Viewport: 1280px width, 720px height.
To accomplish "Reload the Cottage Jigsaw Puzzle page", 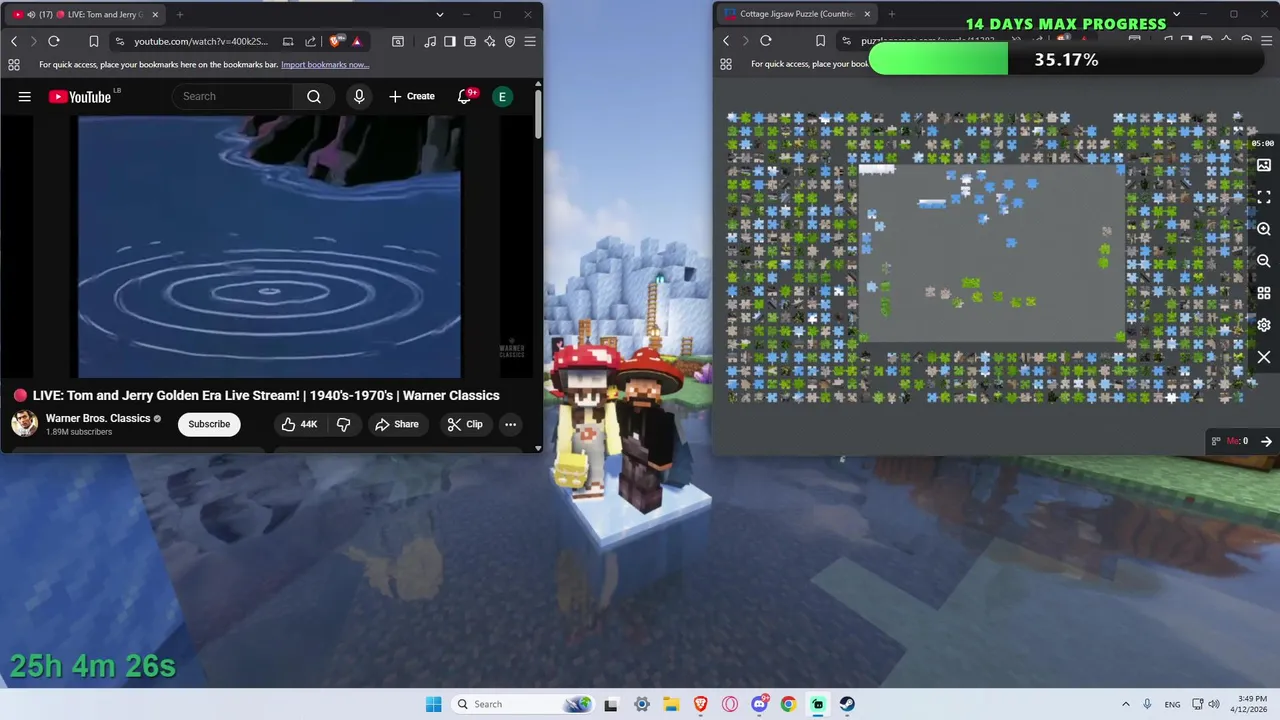I will coord(766,41).
